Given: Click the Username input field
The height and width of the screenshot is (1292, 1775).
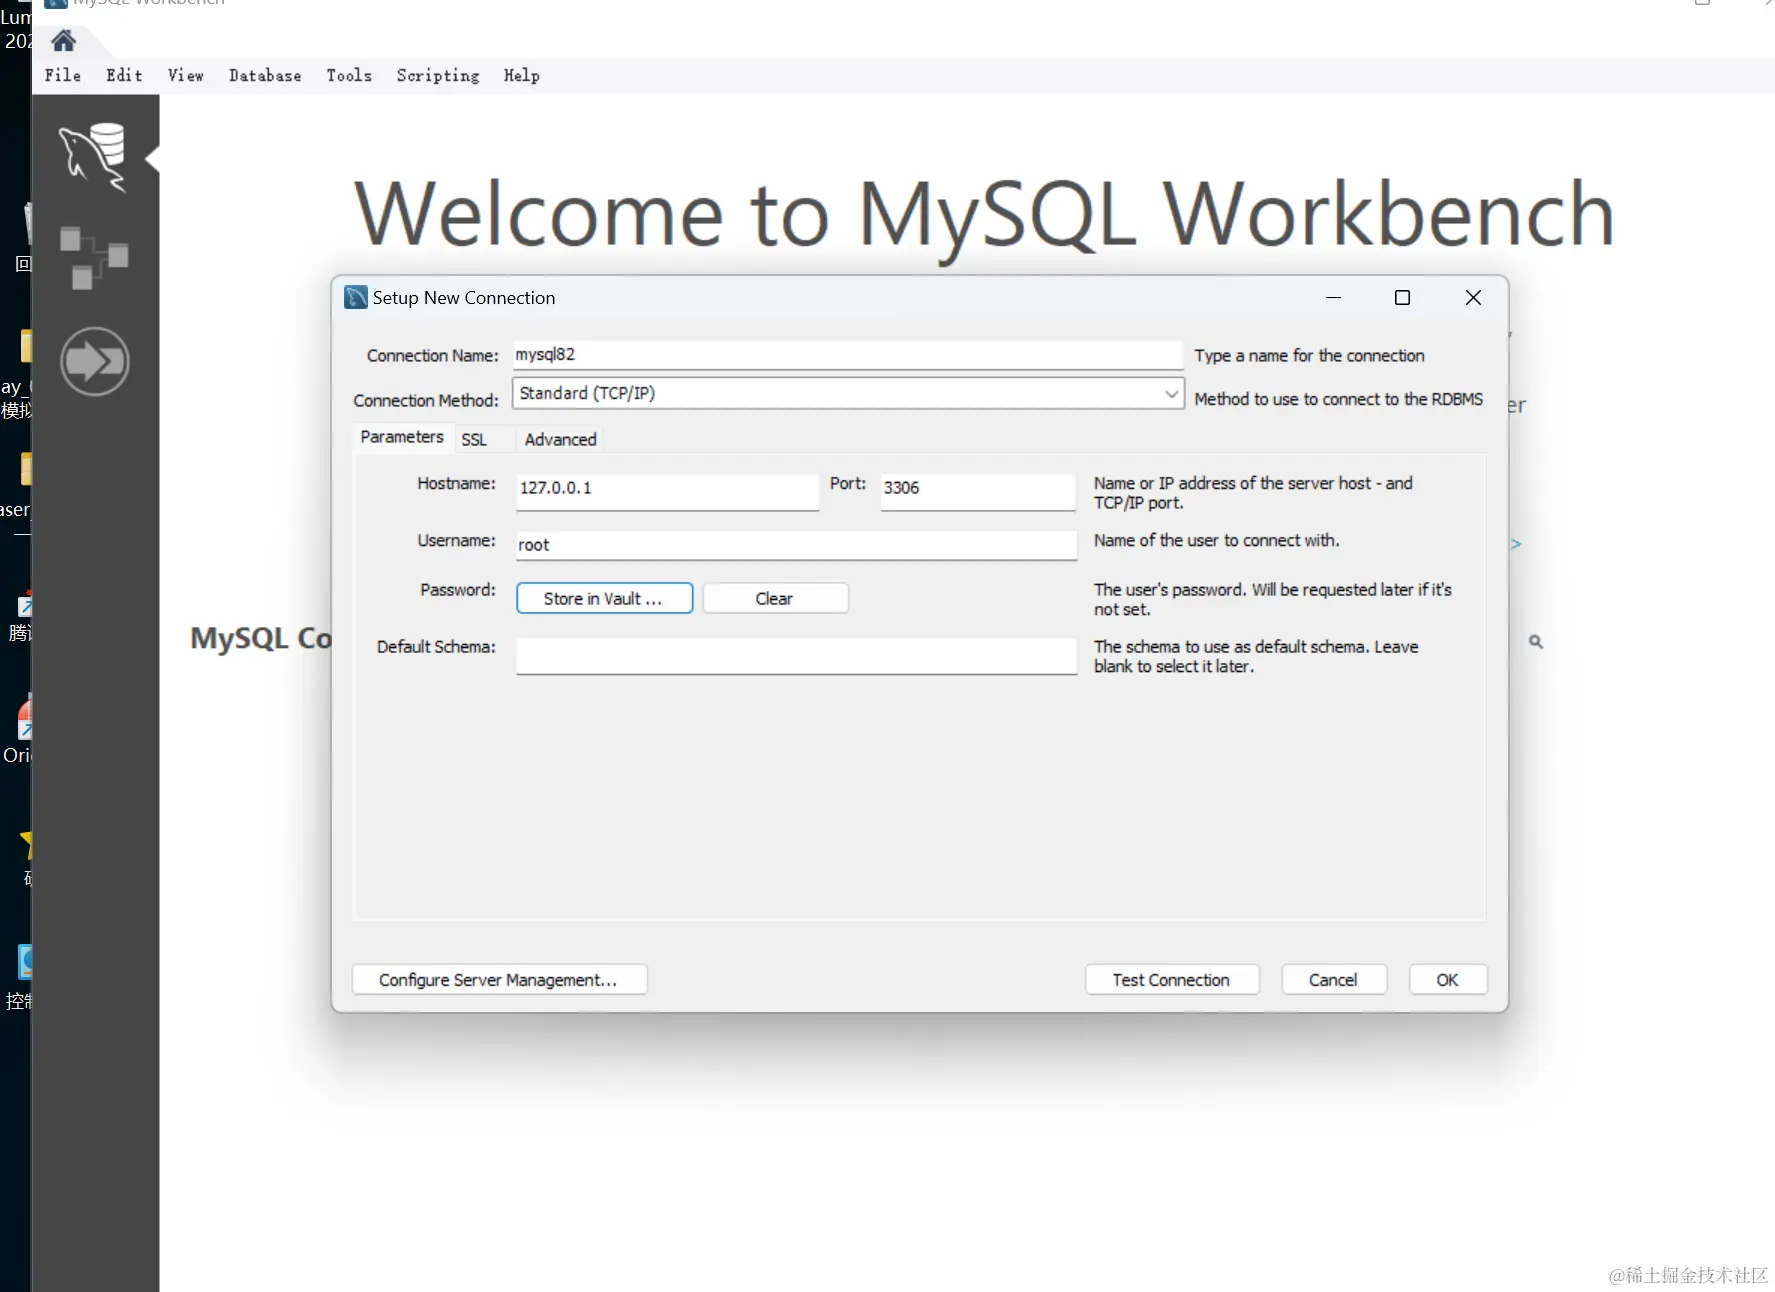Looking at the screenshot, I should pos(796,545).
